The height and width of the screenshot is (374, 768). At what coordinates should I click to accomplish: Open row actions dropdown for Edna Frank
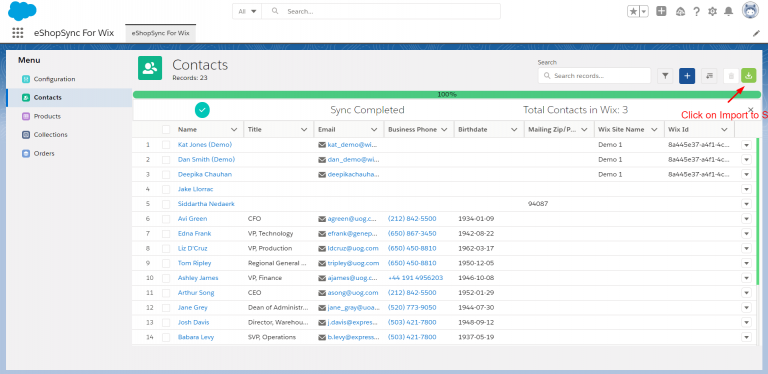point(746,234)
